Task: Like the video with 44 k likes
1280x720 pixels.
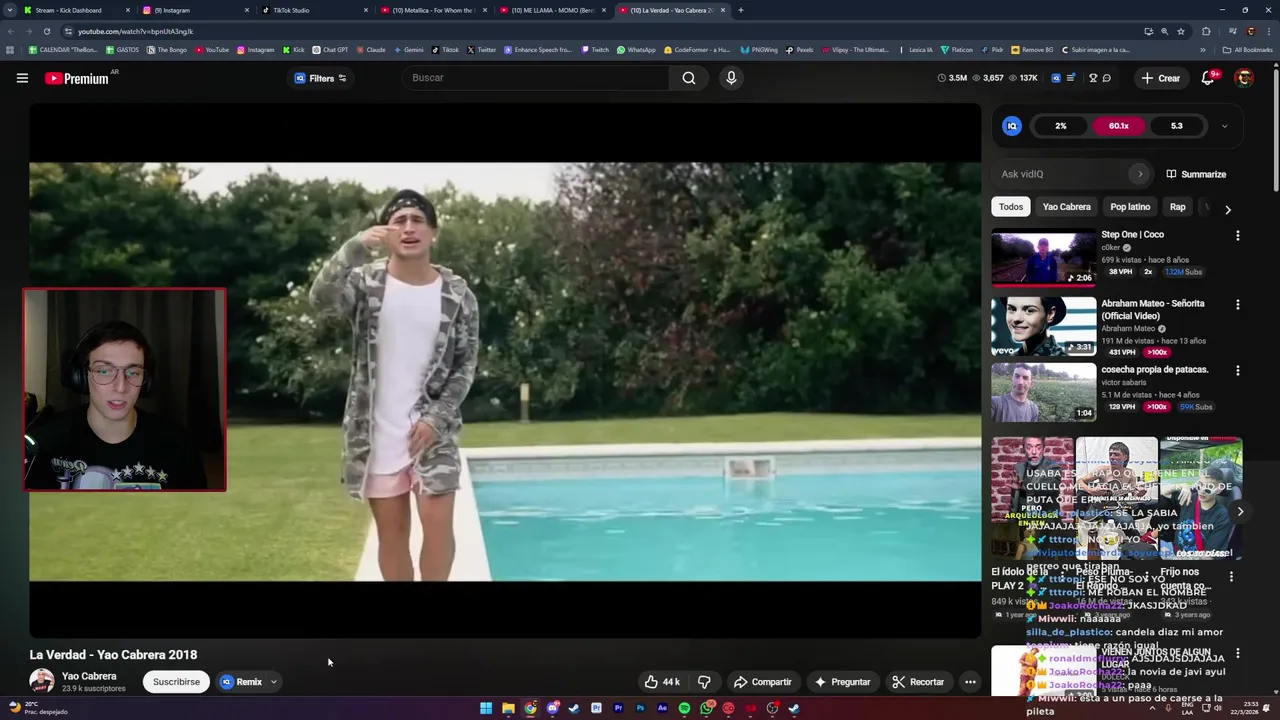Action: tap(662, 682)
